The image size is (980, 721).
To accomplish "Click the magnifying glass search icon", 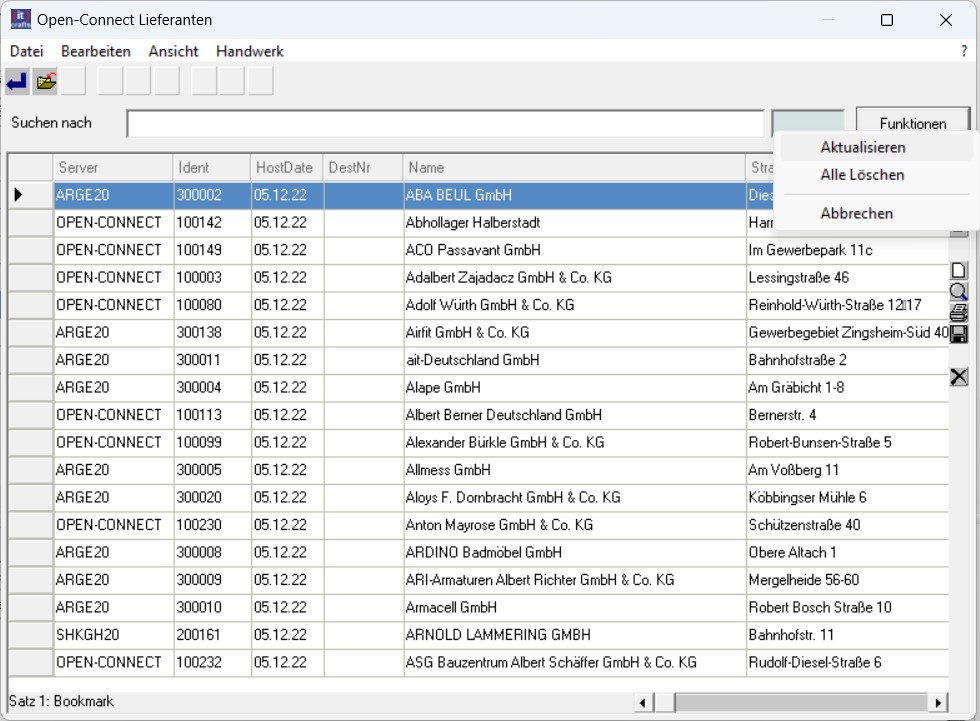I will (958, 292).
